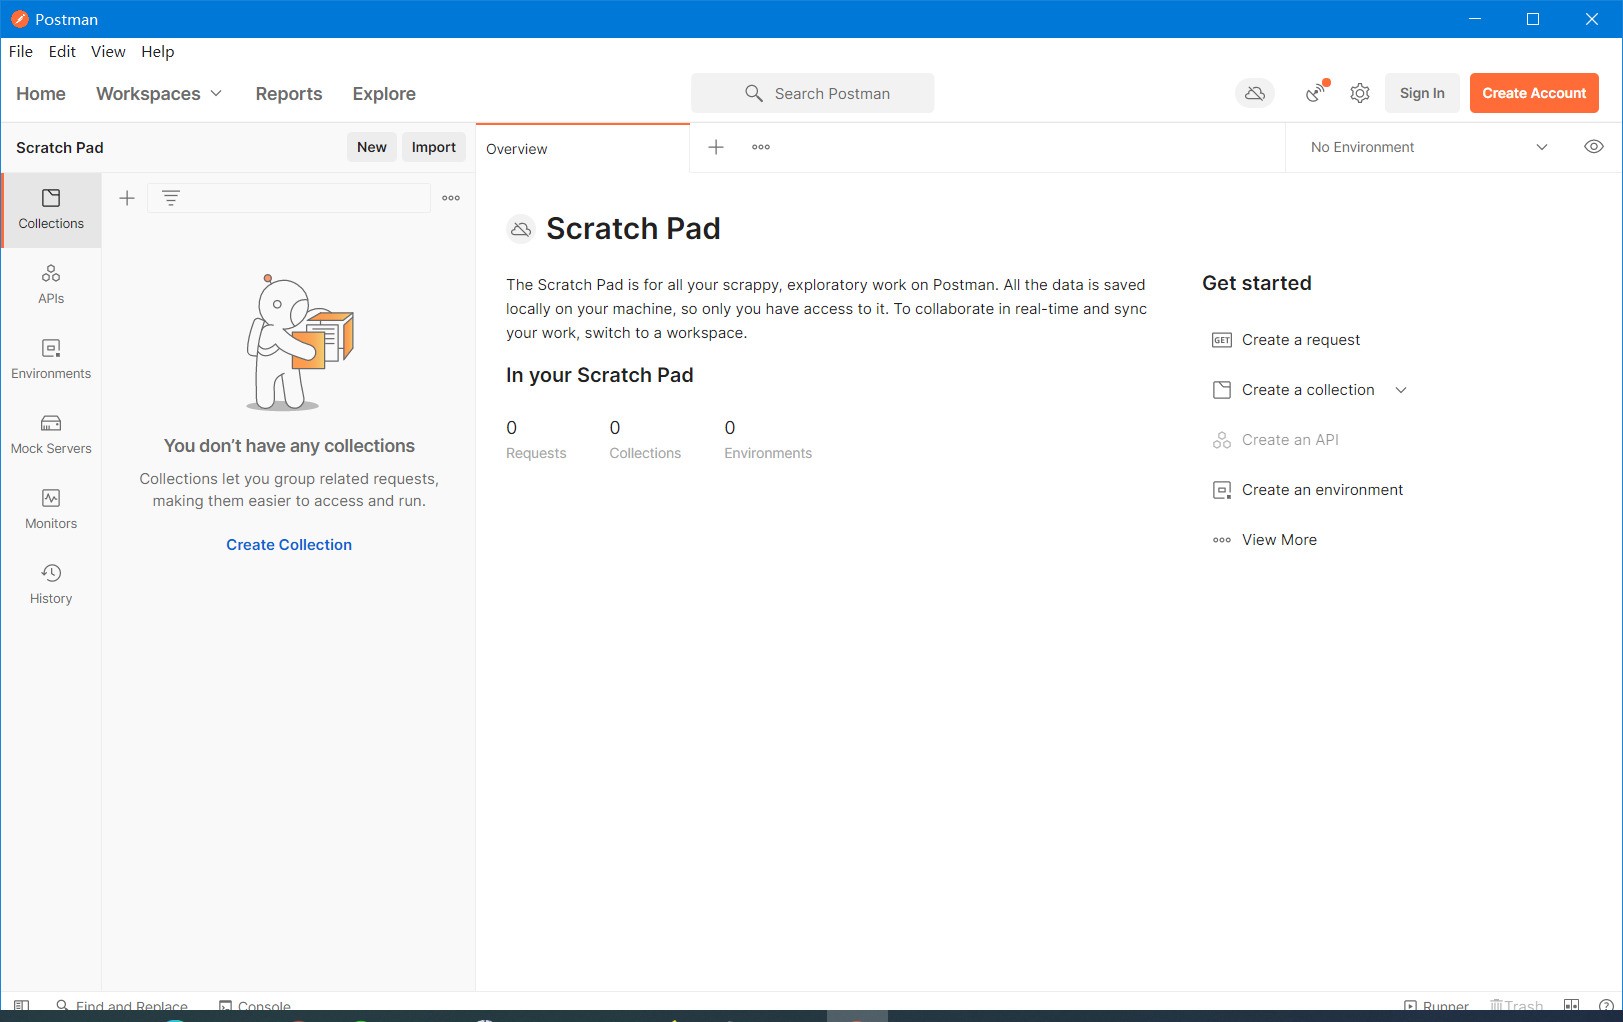Open the Mock Servers sidebar section
The height and width of the screenshot is (1022, 1623).
(51, 435)
